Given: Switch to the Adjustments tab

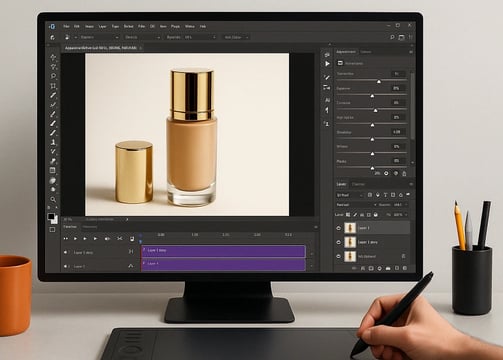Looking at the screenshot, I should coord(346,52).
